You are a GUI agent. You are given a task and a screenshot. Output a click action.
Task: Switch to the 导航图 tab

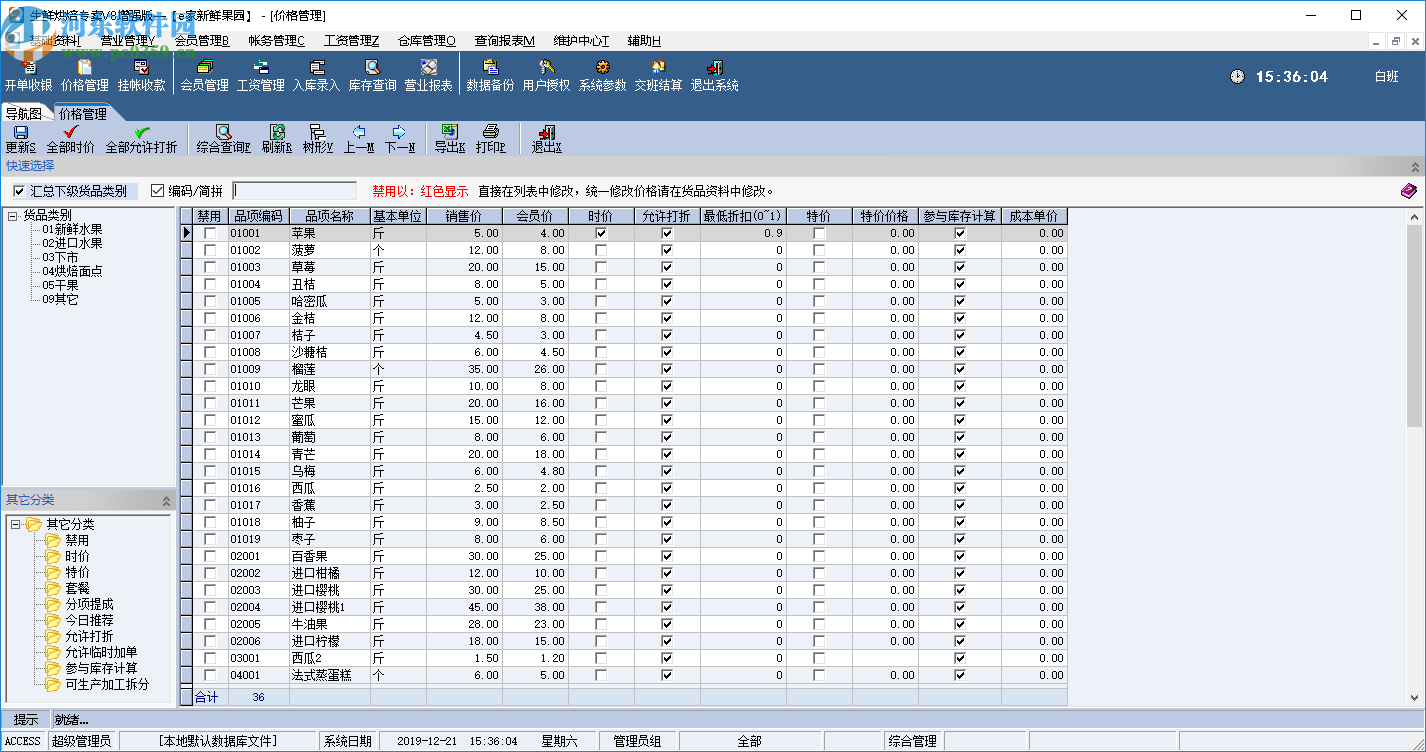pyautogui.click(x=24, y=114)
